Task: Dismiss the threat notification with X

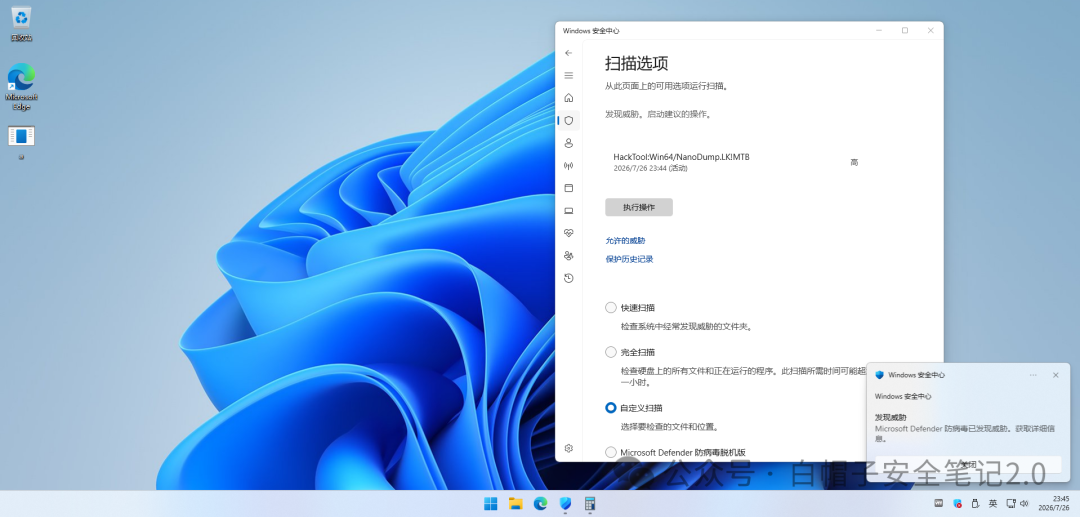Action: coord(1055,375)
